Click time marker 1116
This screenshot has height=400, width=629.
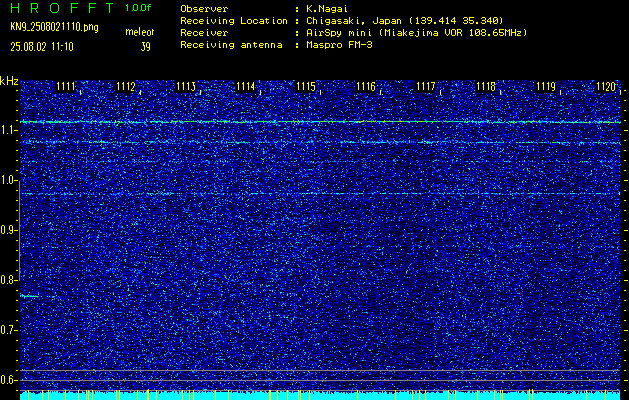[366, 86]
